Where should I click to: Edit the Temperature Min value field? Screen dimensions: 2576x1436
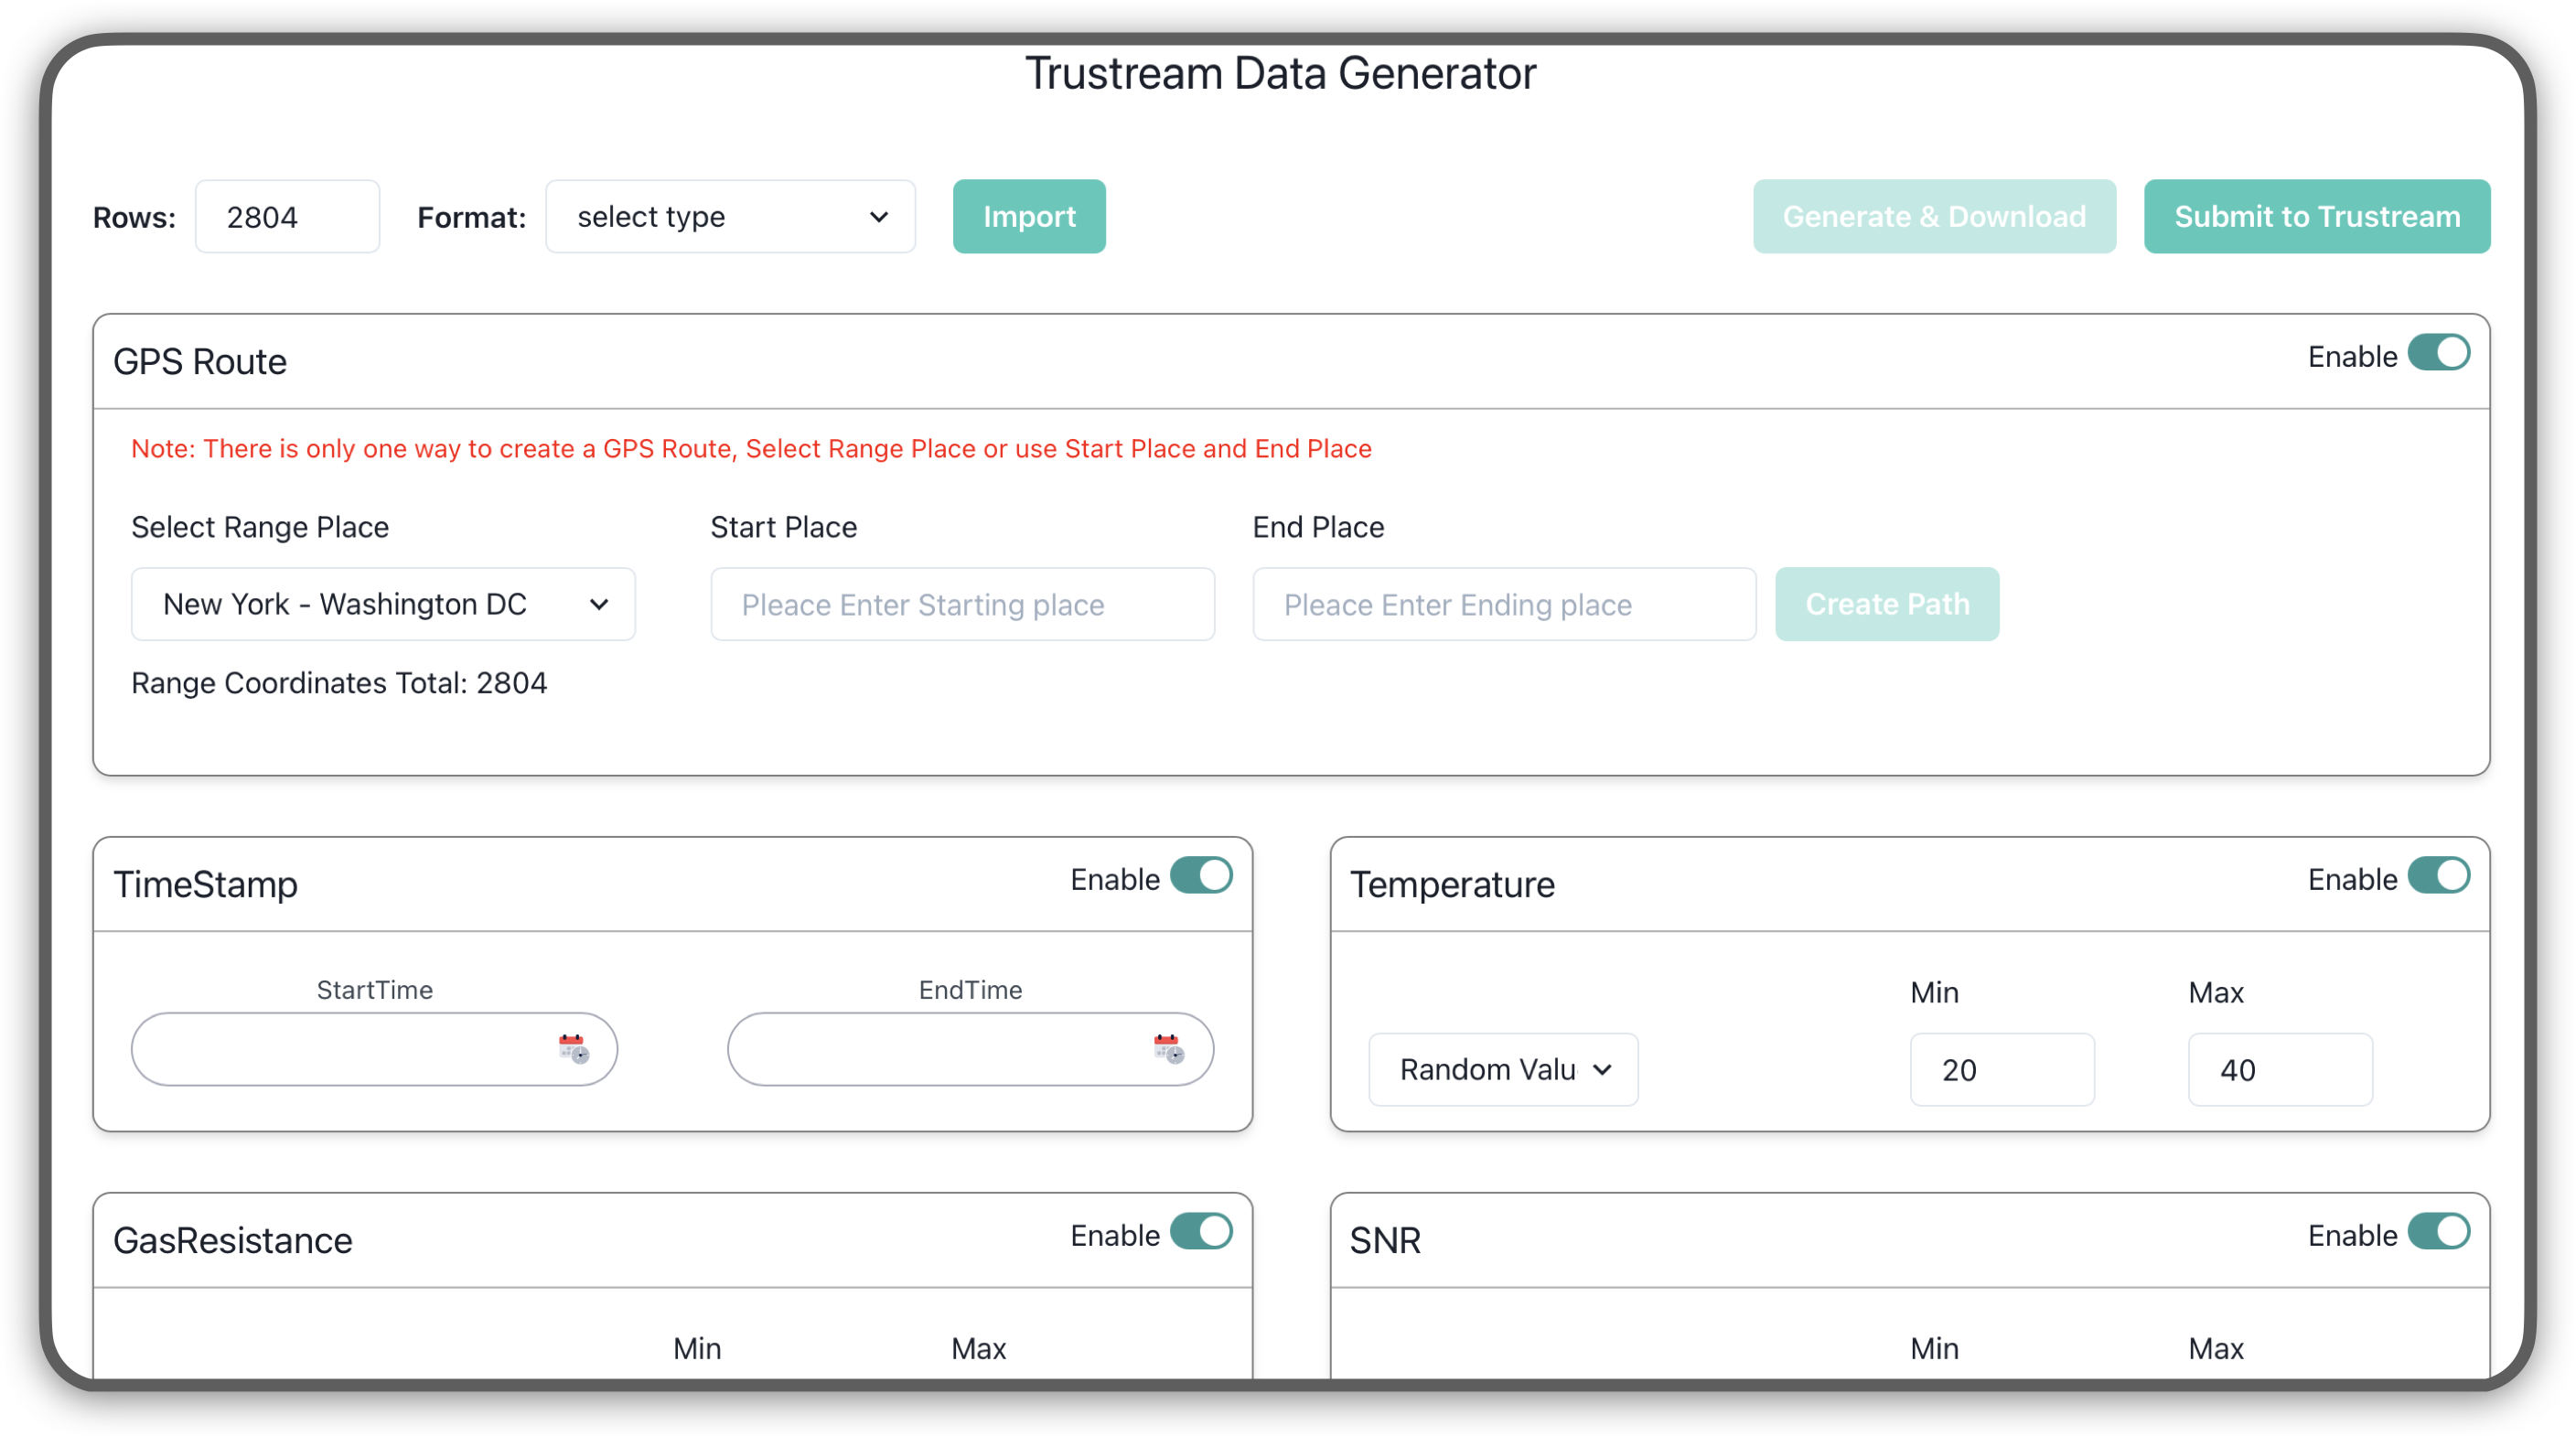2002,1070
